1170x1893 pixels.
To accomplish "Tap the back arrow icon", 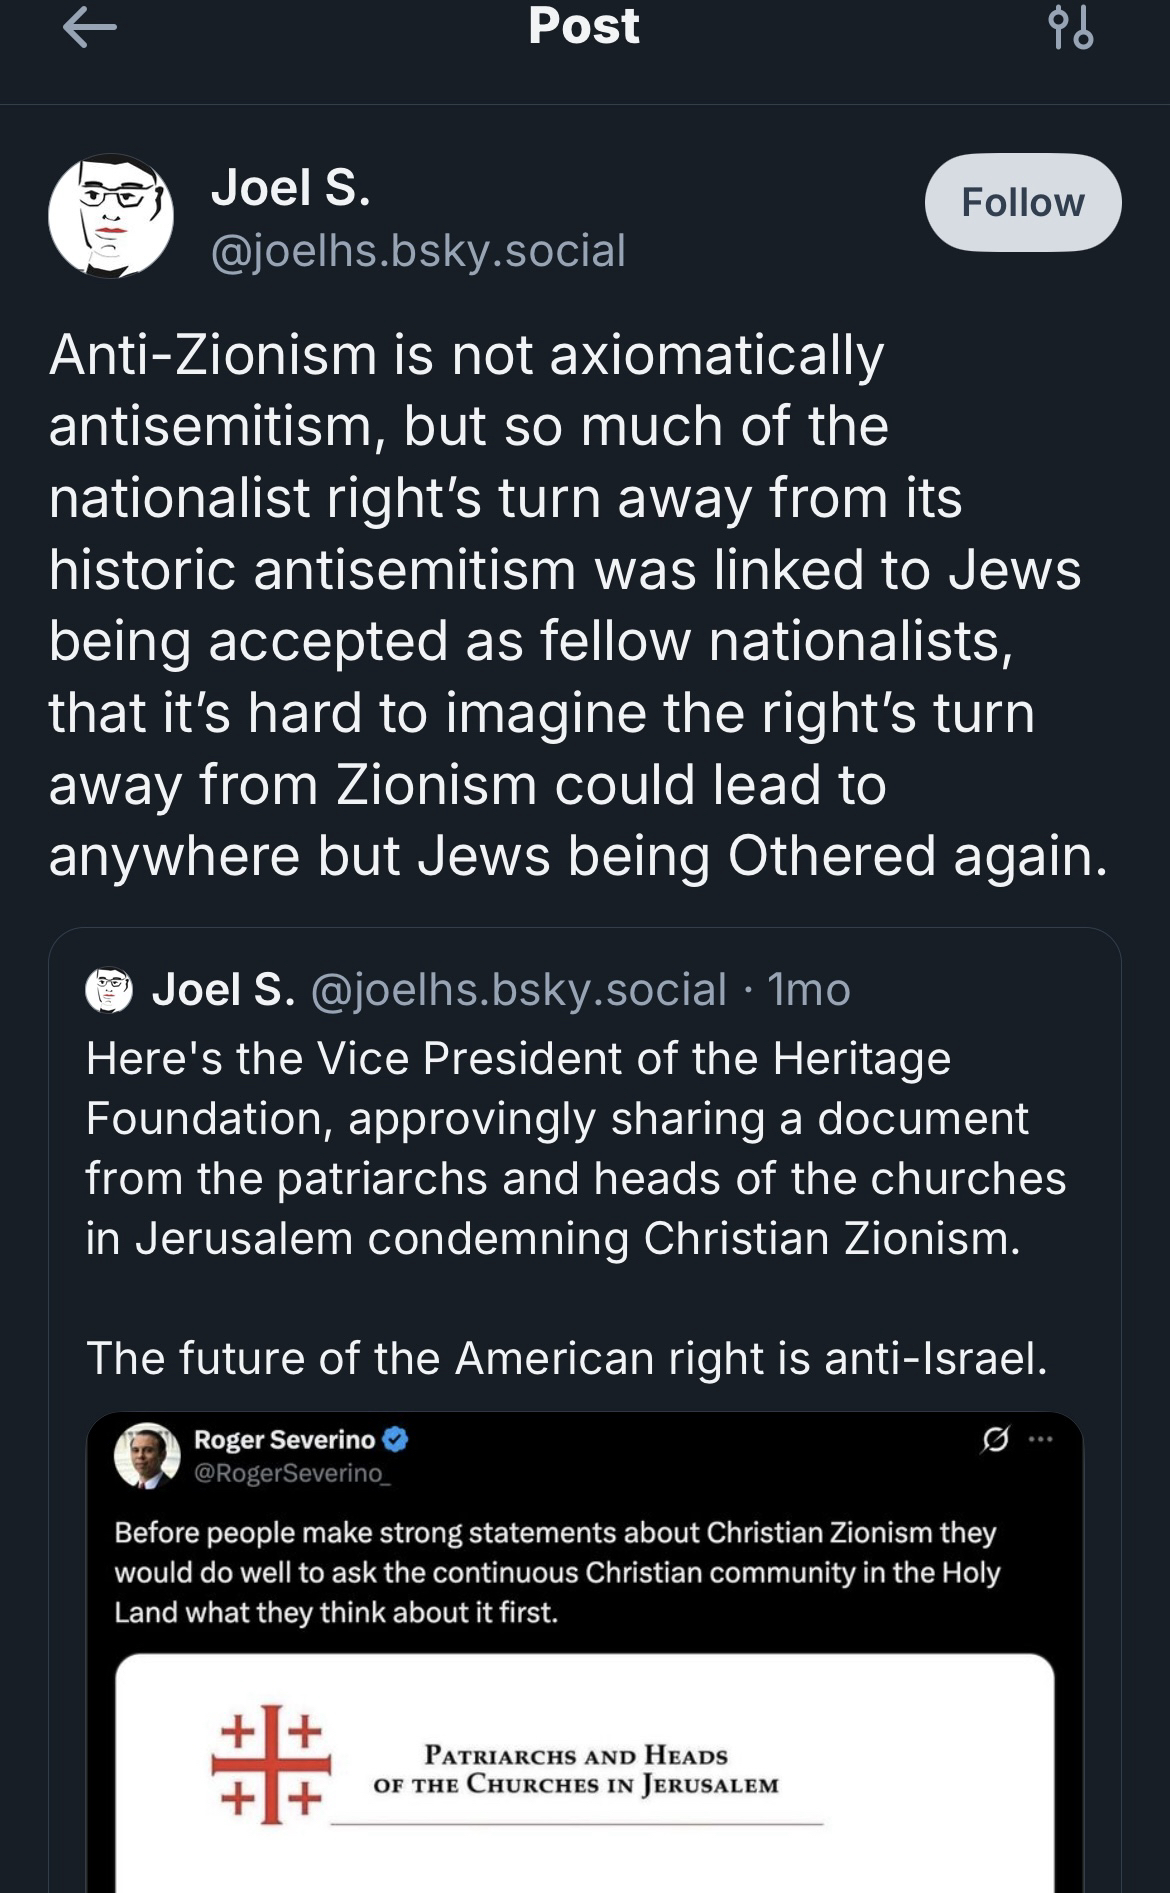I will [x=90, y=28].
